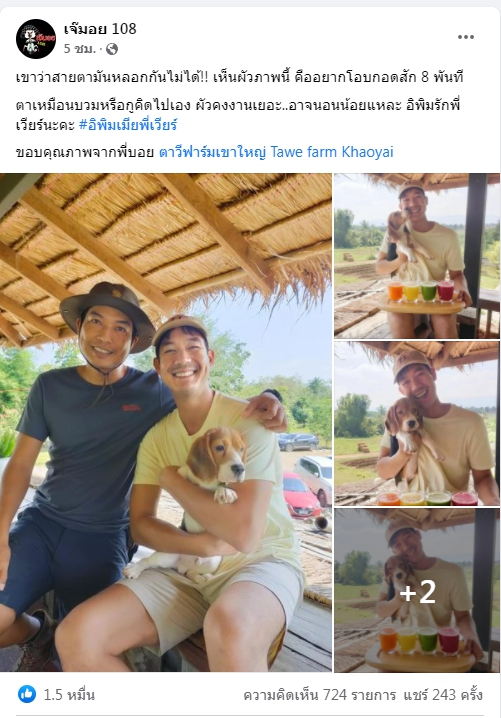Open top-right photo with puppy licking face
Image resolution: width=501 pixels, height=718 pixels.
point(417,256)
